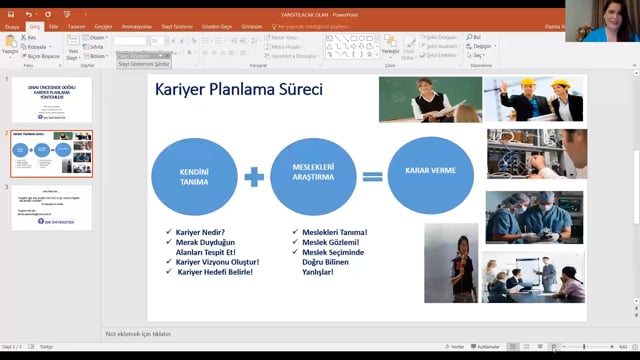Open the Değiştir replace dropdown
Viewport: 640px width, 360px height.
coord(481,46)
